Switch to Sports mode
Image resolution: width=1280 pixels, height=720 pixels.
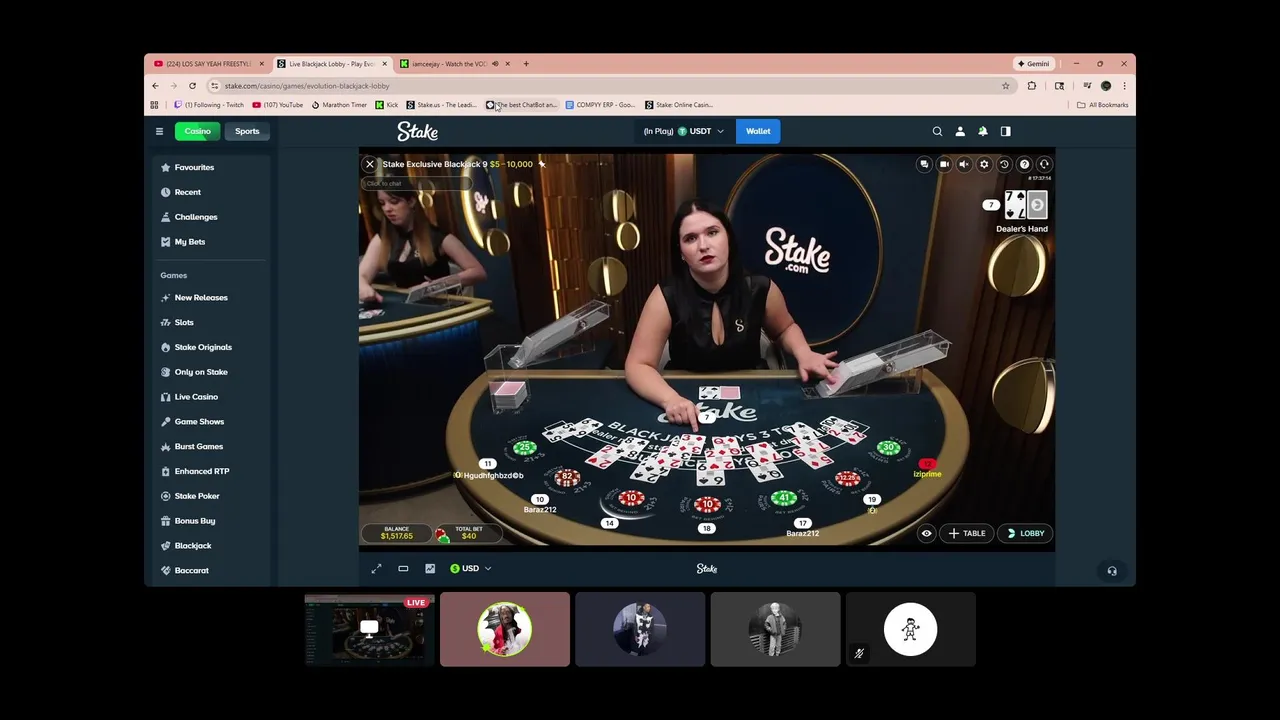tap(247, 131)
